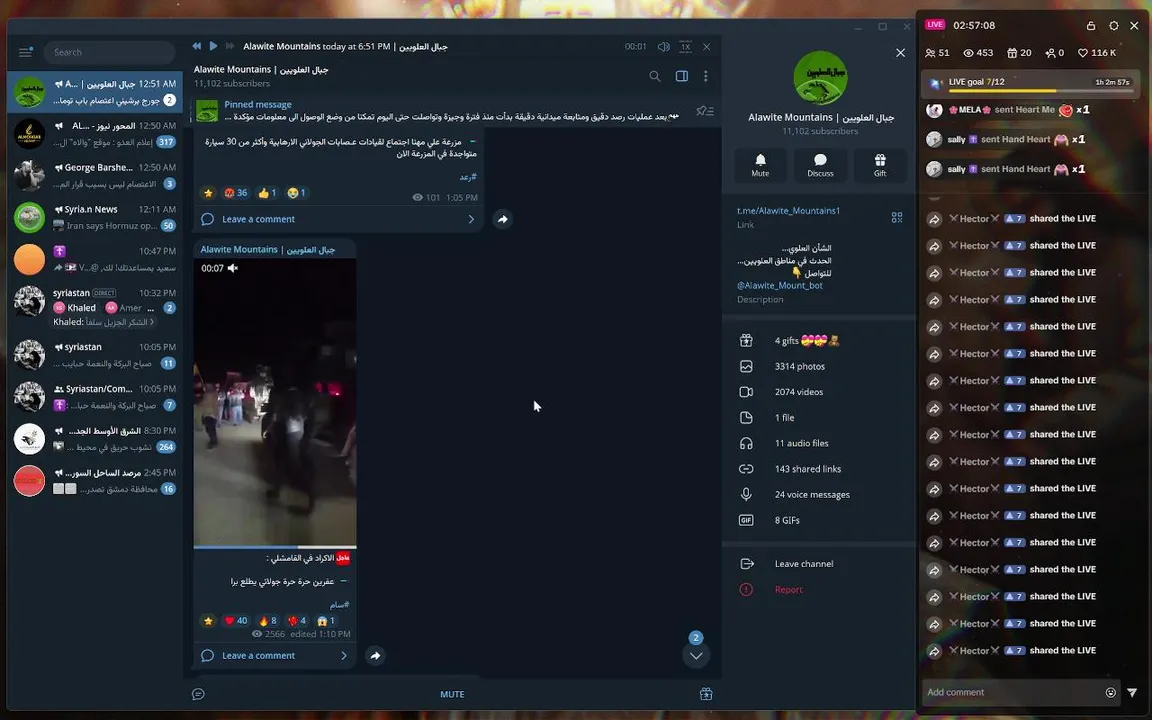Screen dimensions: 1152x720
Task: Open the LIVE comment filter icon
Action: [x=1132, y=692]
